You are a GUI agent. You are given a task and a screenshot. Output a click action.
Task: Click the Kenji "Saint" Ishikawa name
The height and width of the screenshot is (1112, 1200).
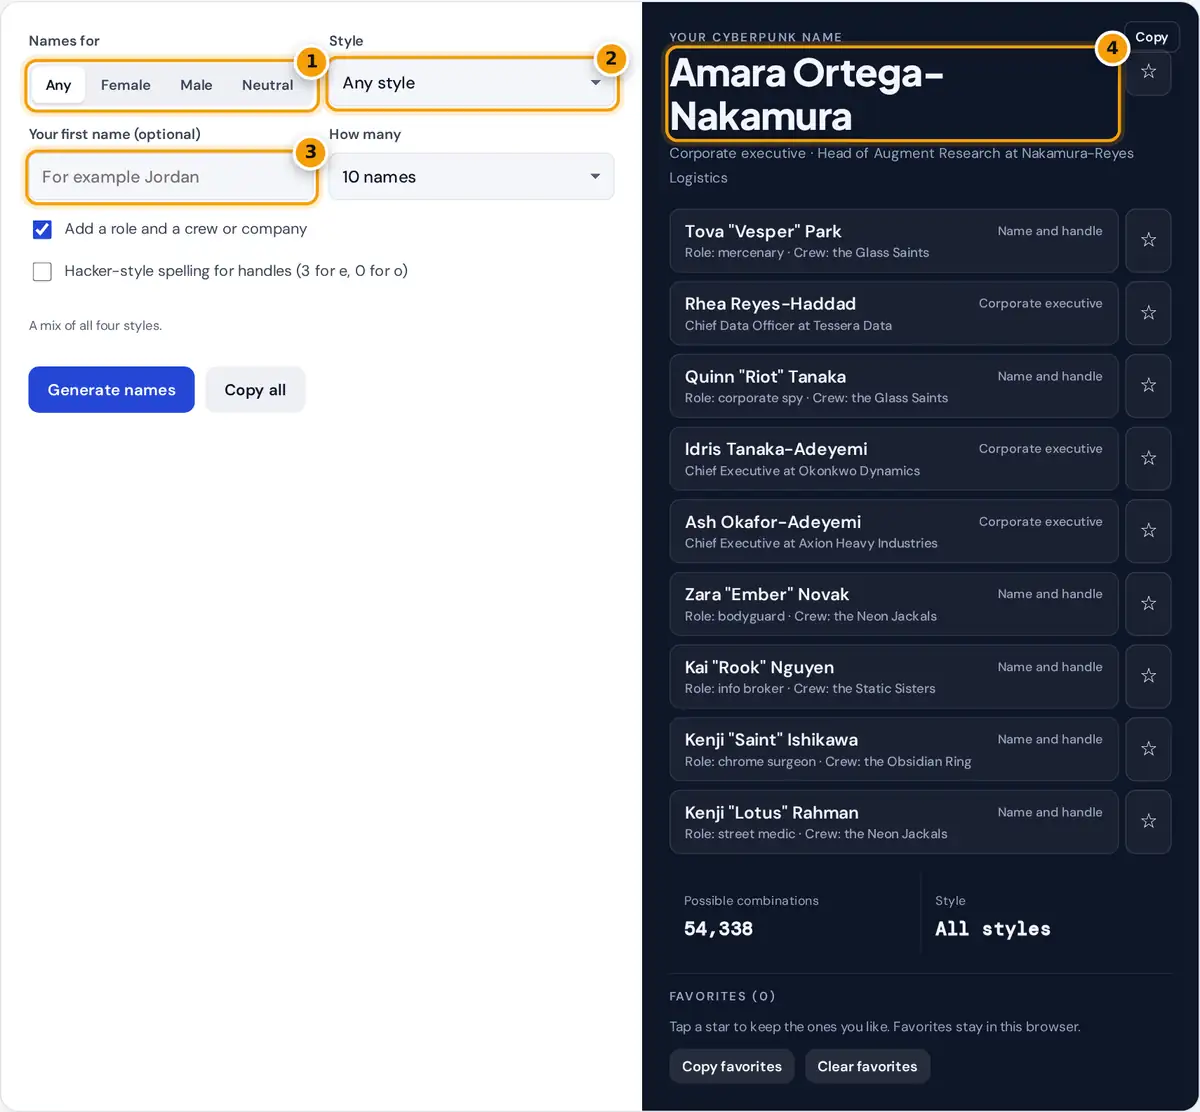771,740
